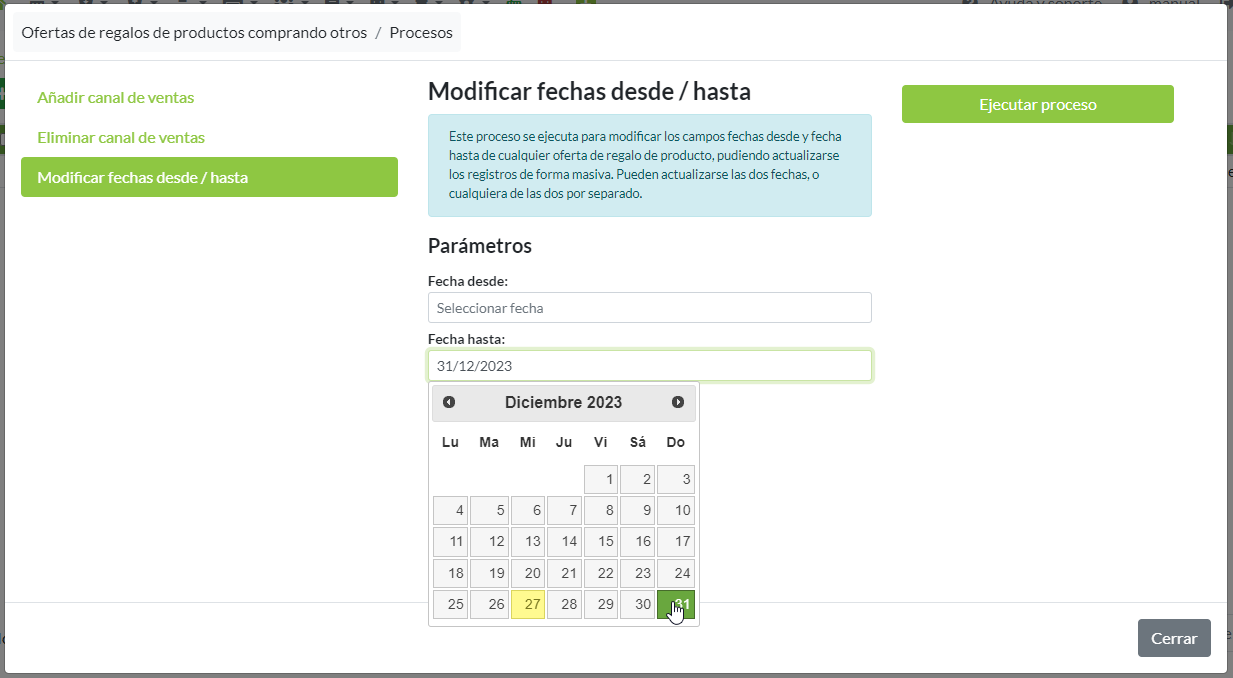Pick day 25 in the calendar
The height and width of the screenshot is (678, 1233).
pyautogui.click(x=451, y=604)
